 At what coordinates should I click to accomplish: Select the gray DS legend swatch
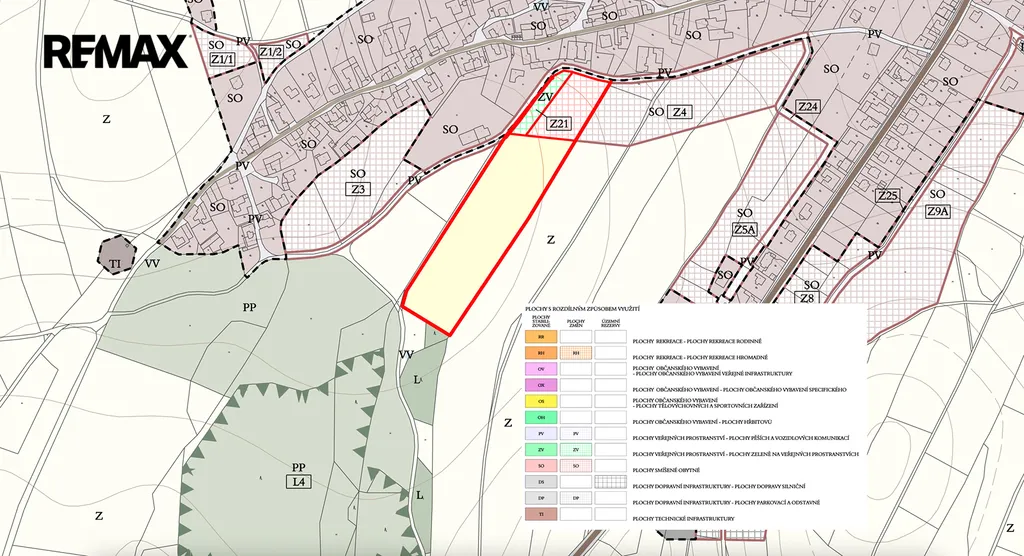540,482
